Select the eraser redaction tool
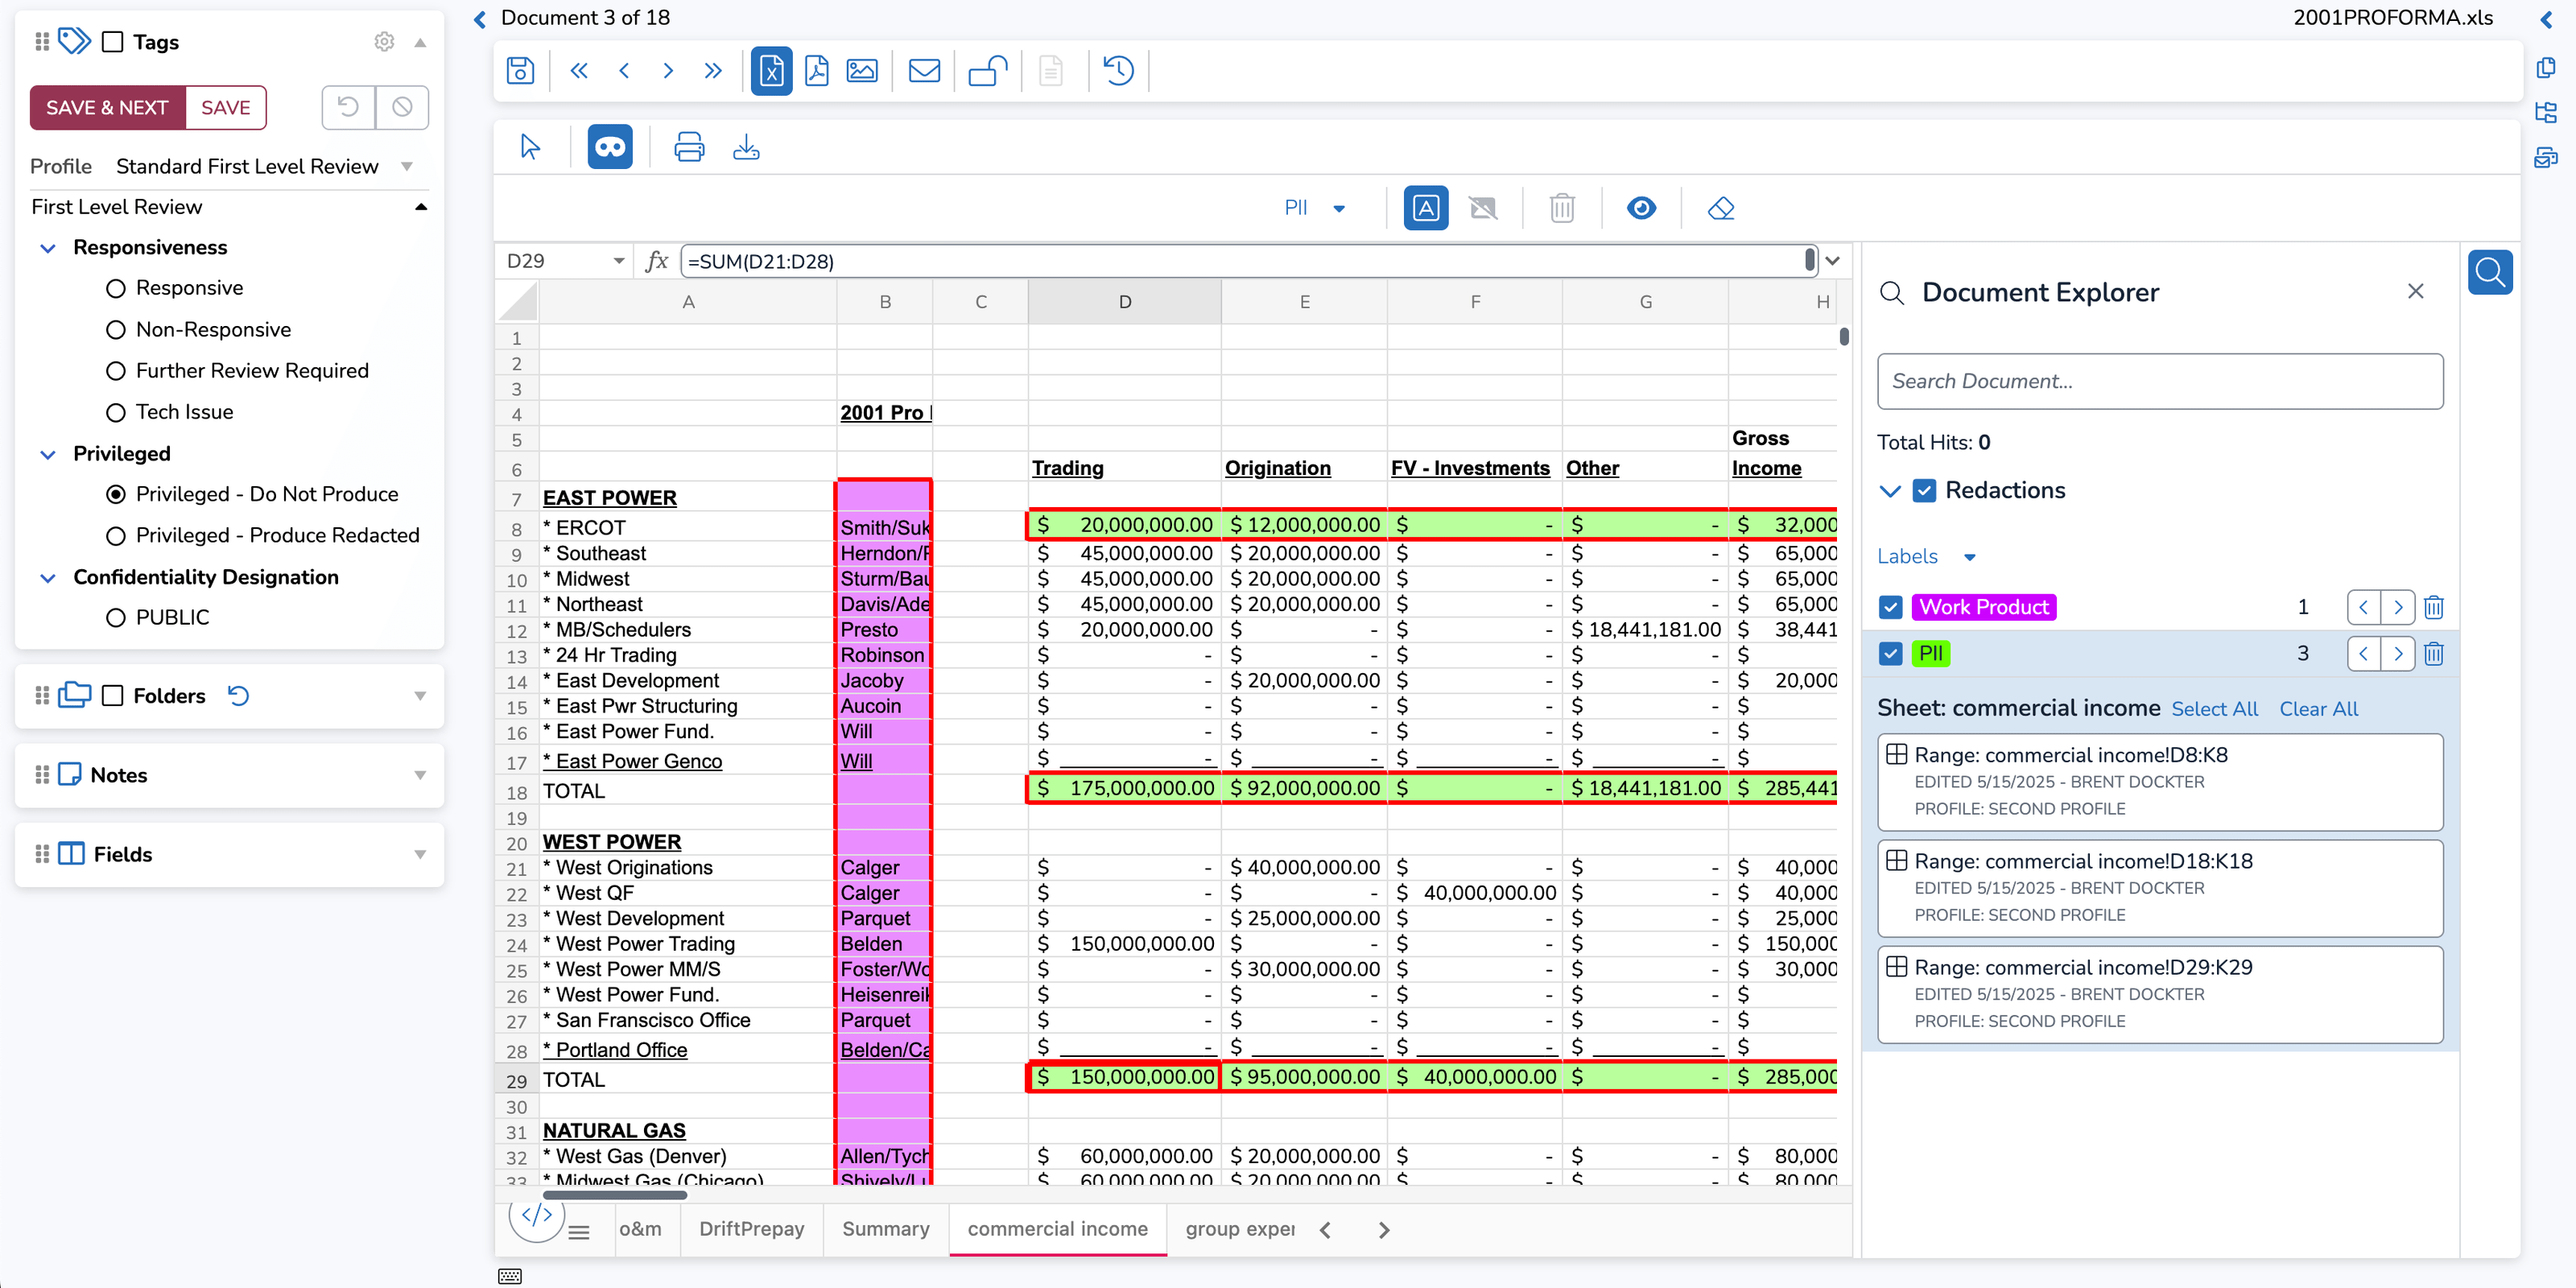Viewport: 2576px width, 1288px height. click(x=1721, y=207)
